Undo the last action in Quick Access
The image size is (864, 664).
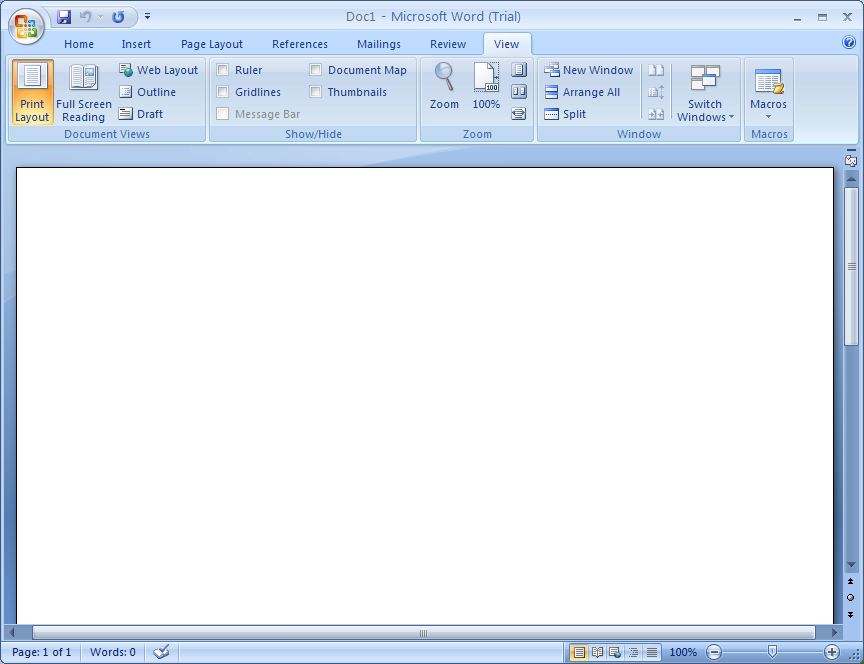(85, 17)
